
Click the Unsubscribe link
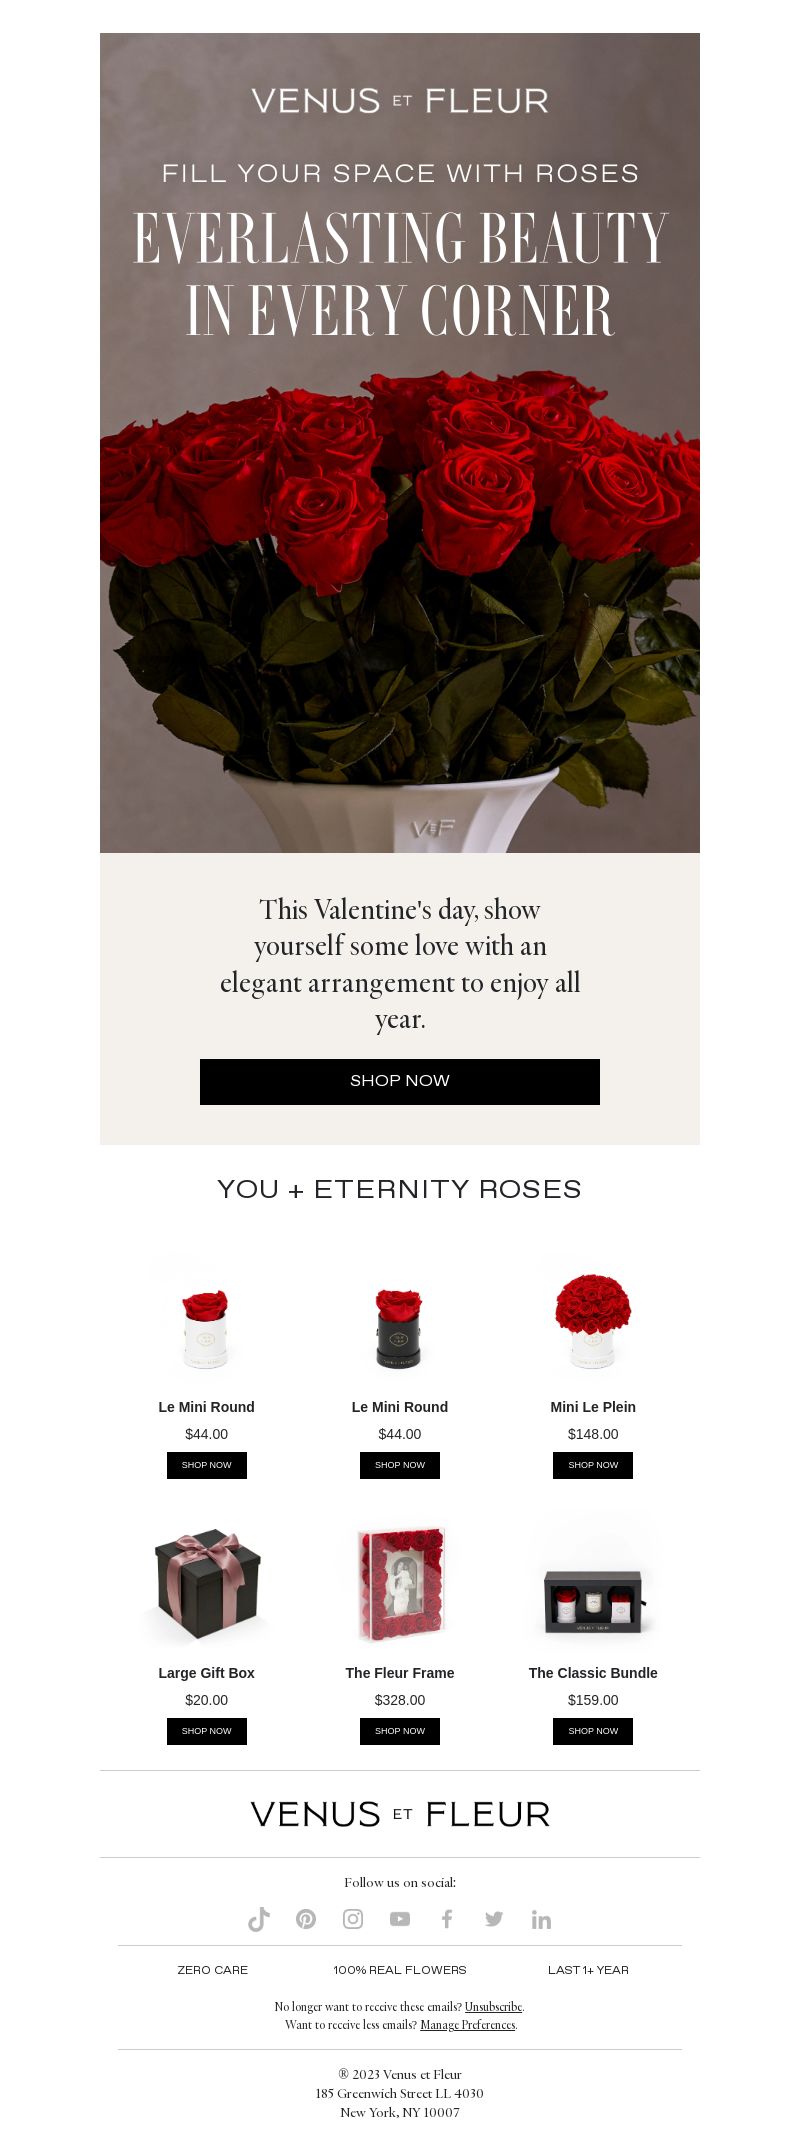493,2007
